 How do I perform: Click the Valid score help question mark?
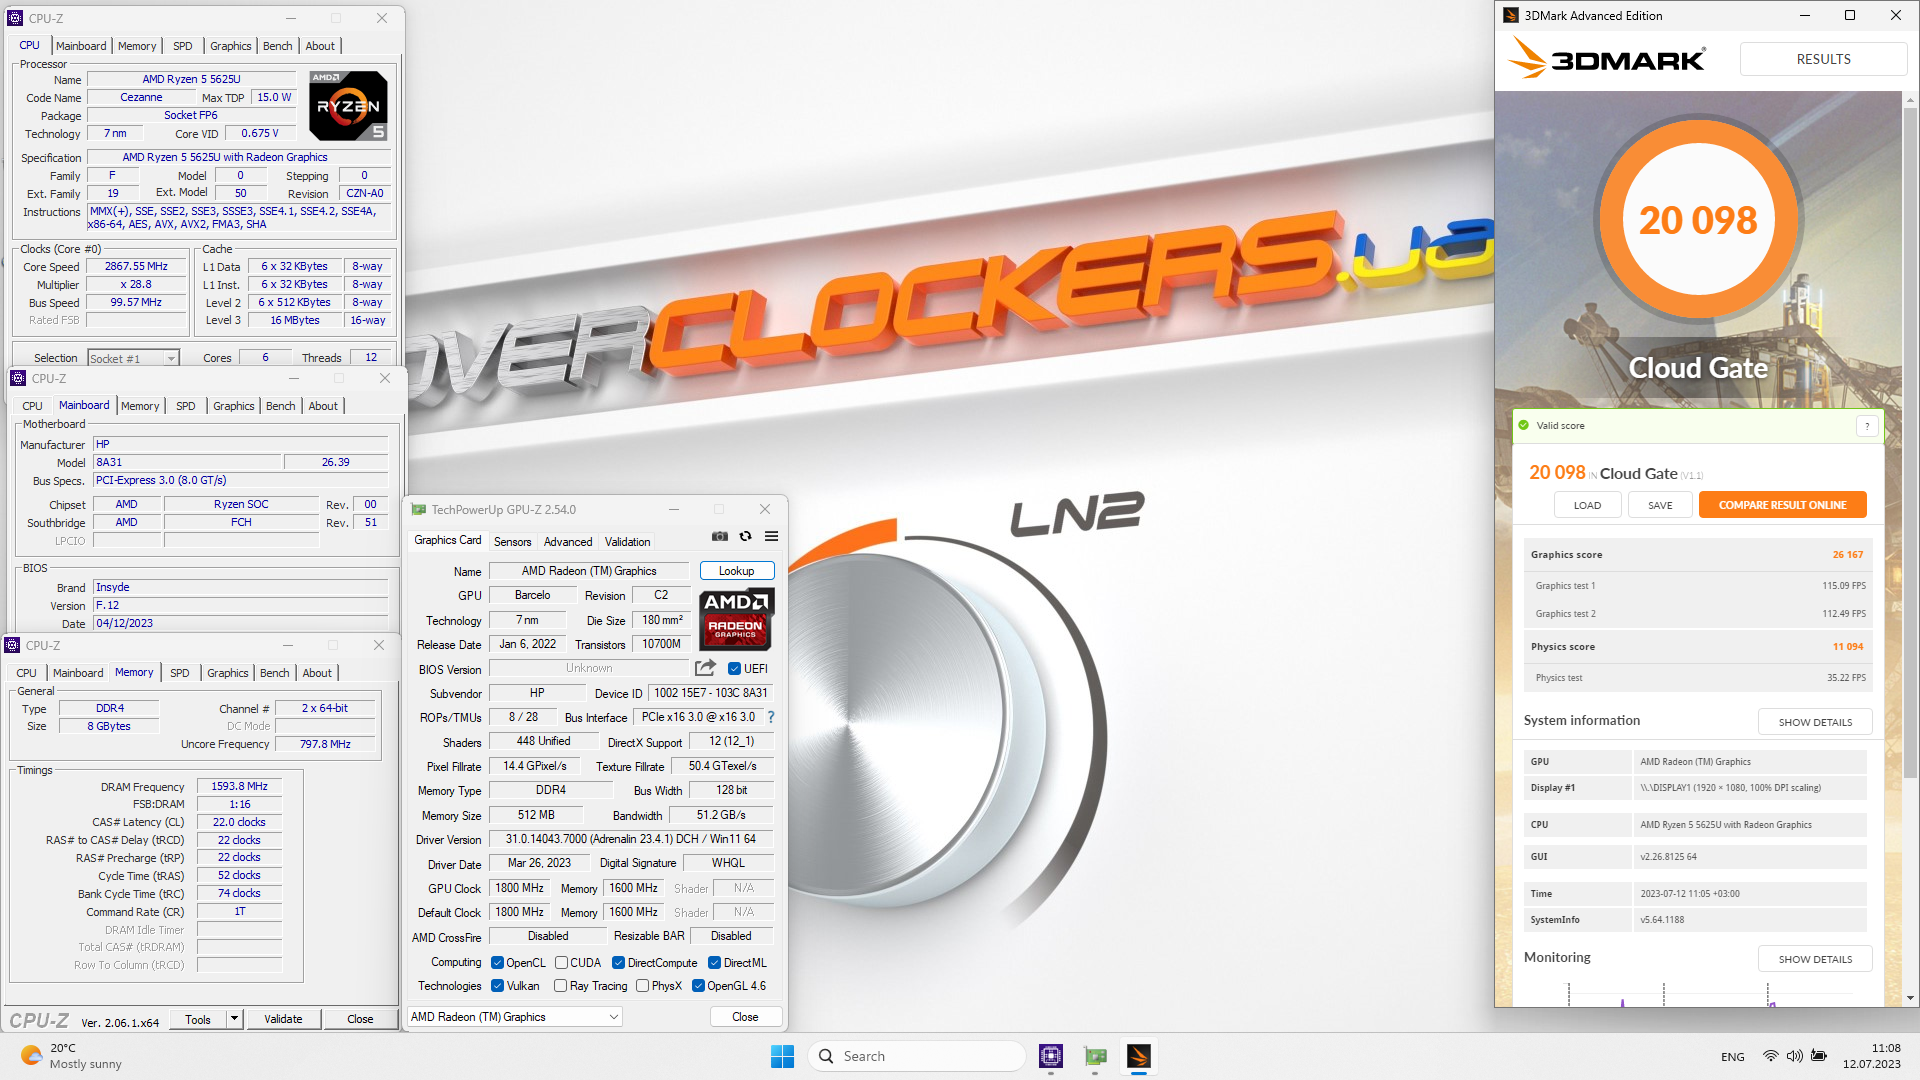click(1866, 426)
